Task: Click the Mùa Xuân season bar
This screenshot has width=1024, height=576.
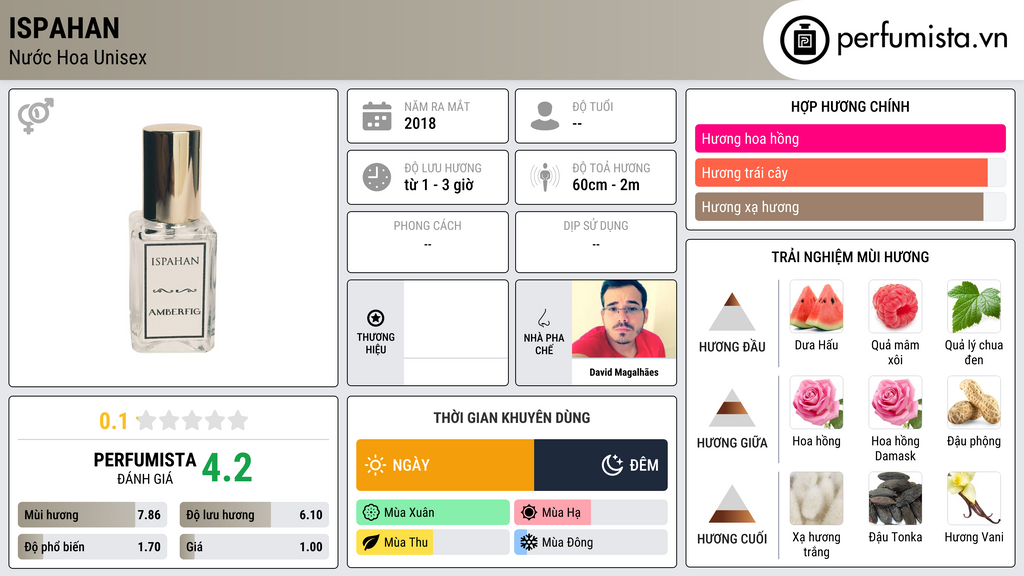Action: pos(433,513)
